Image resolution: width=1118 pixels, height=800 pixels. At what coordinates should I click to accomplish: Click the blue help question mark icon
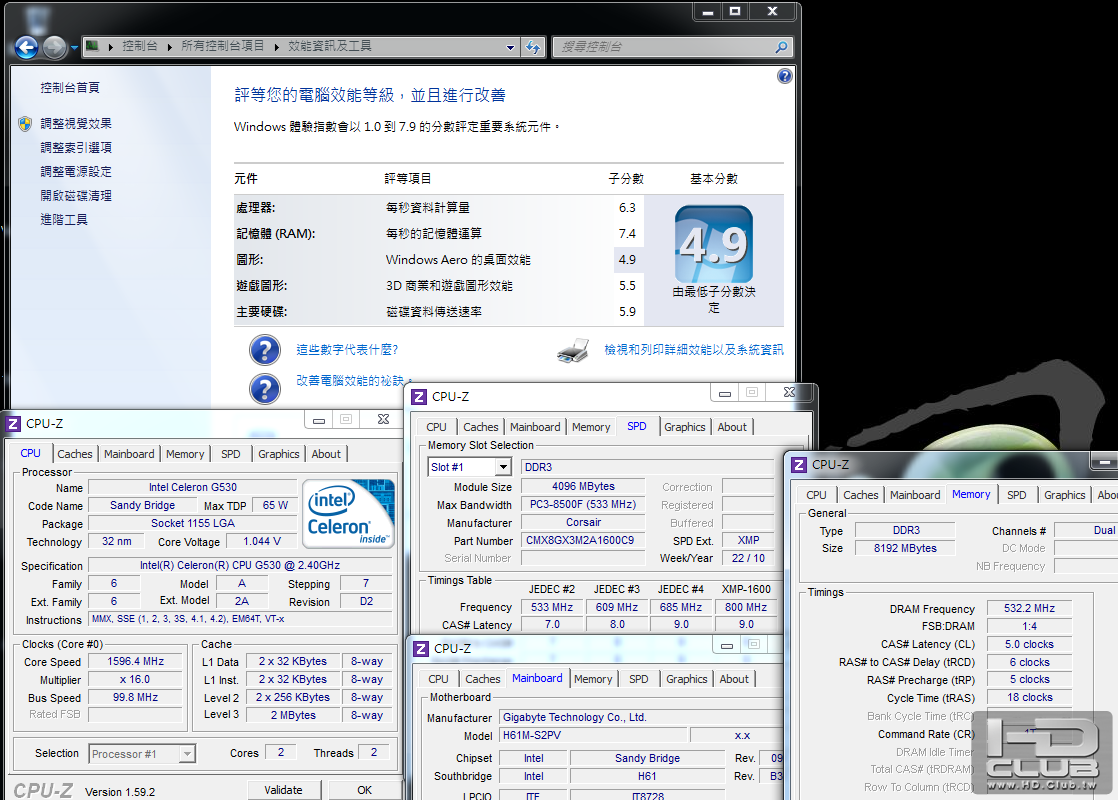(x=785, y=76)
